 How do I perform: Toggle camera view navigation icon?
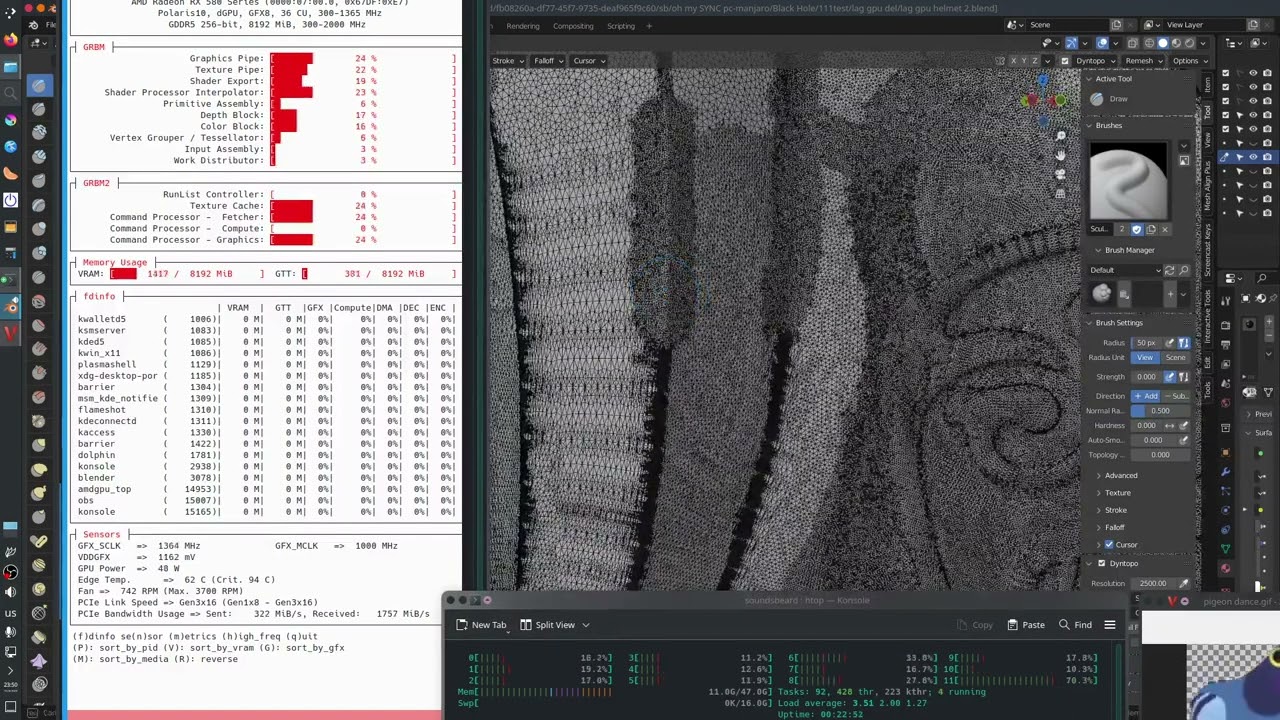point(1061,174)
